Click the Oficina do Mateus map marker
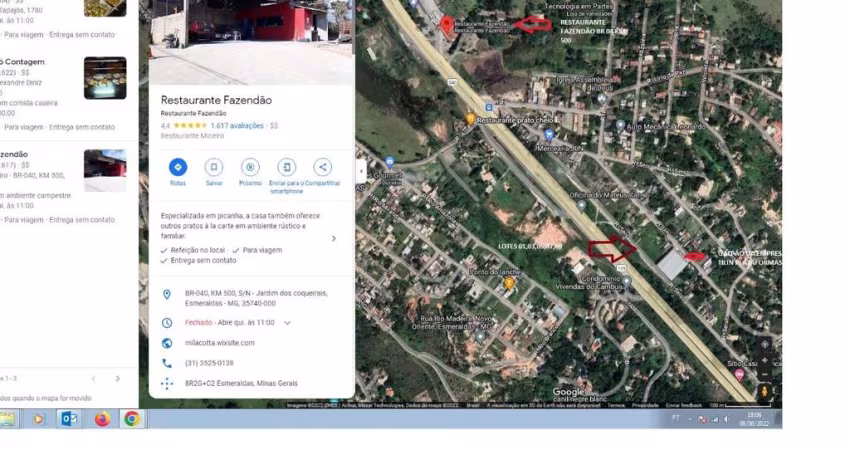The height and width of the screenshot is (450, 850). (582, 205)
